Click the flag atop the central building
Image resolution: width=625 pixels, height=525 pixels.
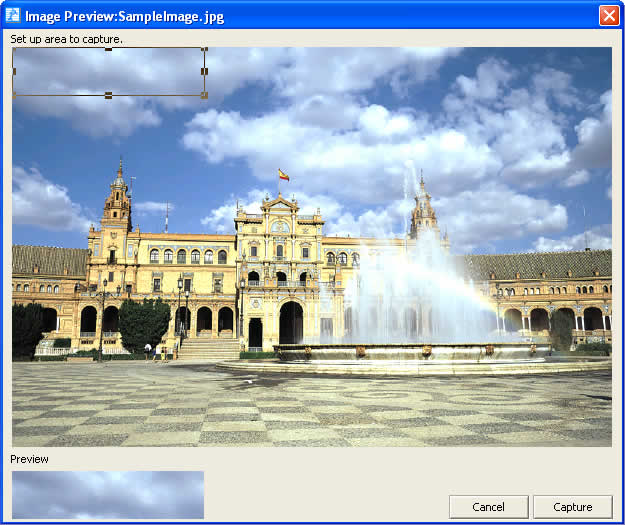tap(283, 175)
